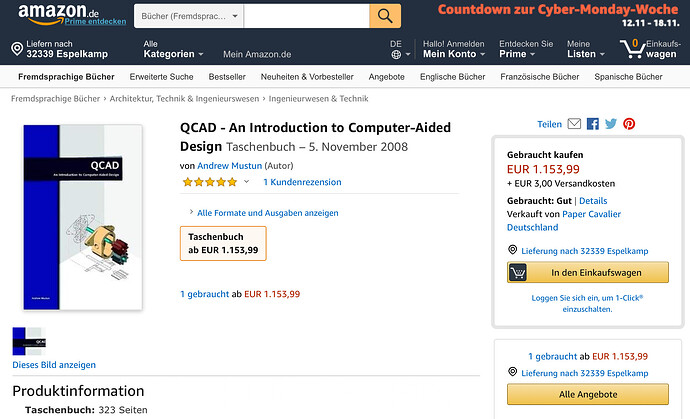This screenshot has width=690, height=419.
Task: Expand the Alle Kategorien menu
Action: 173,49
